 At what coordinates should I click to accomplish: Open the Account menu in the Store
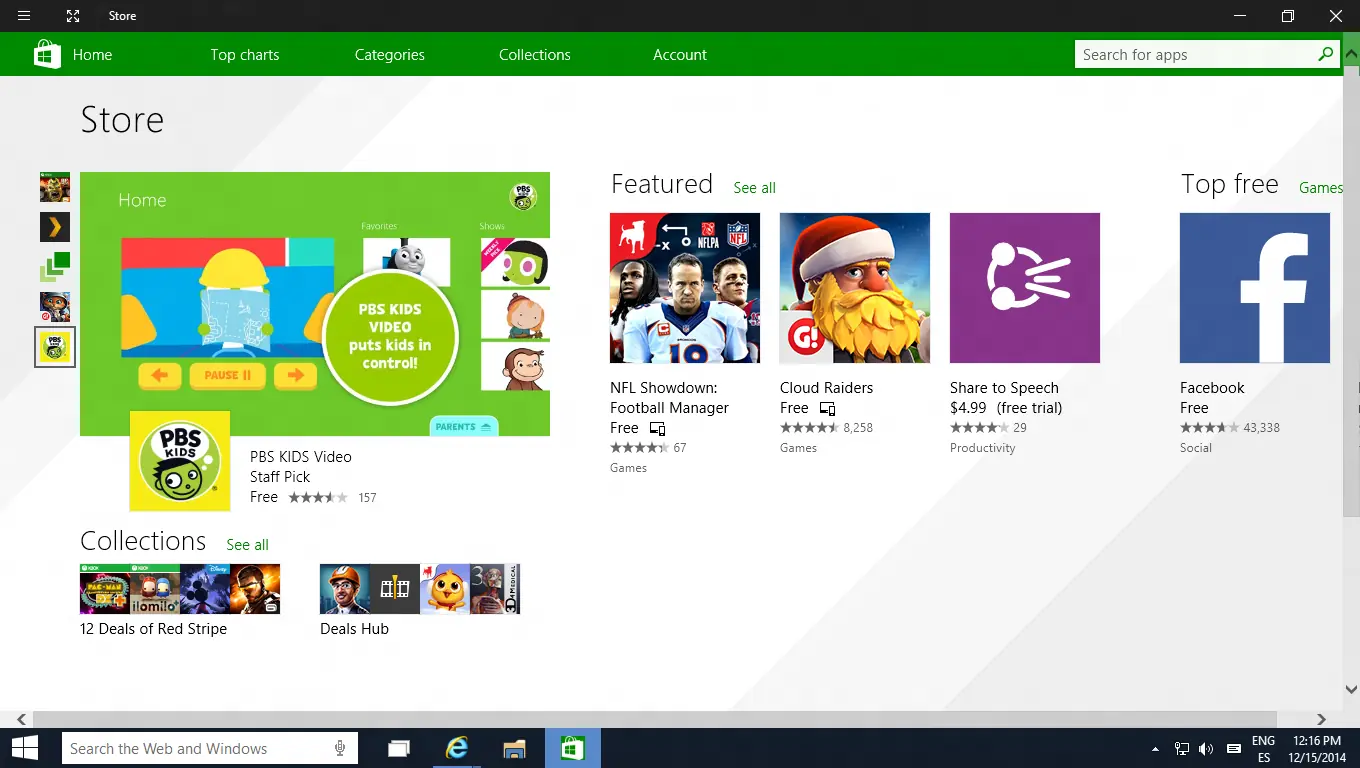679,54
